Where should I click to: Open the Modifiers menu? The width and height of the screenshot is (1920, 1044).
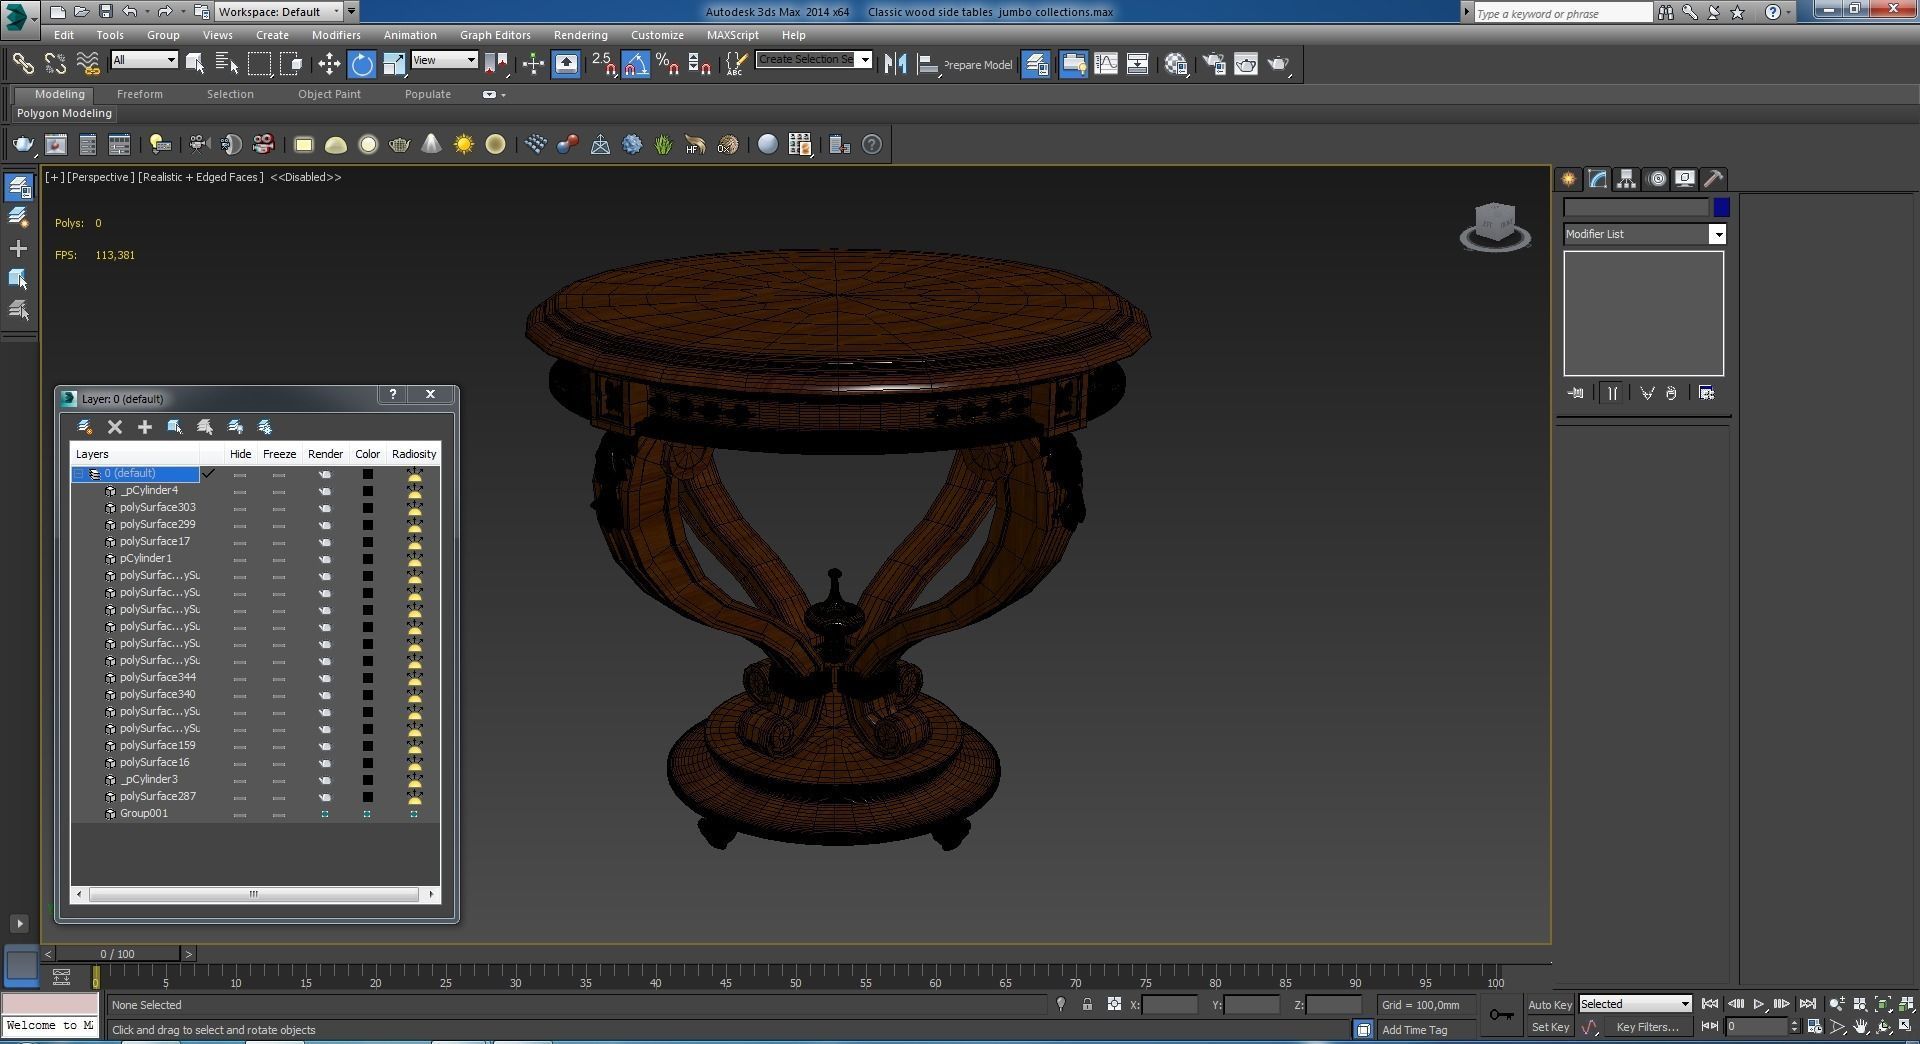point(336,35)
